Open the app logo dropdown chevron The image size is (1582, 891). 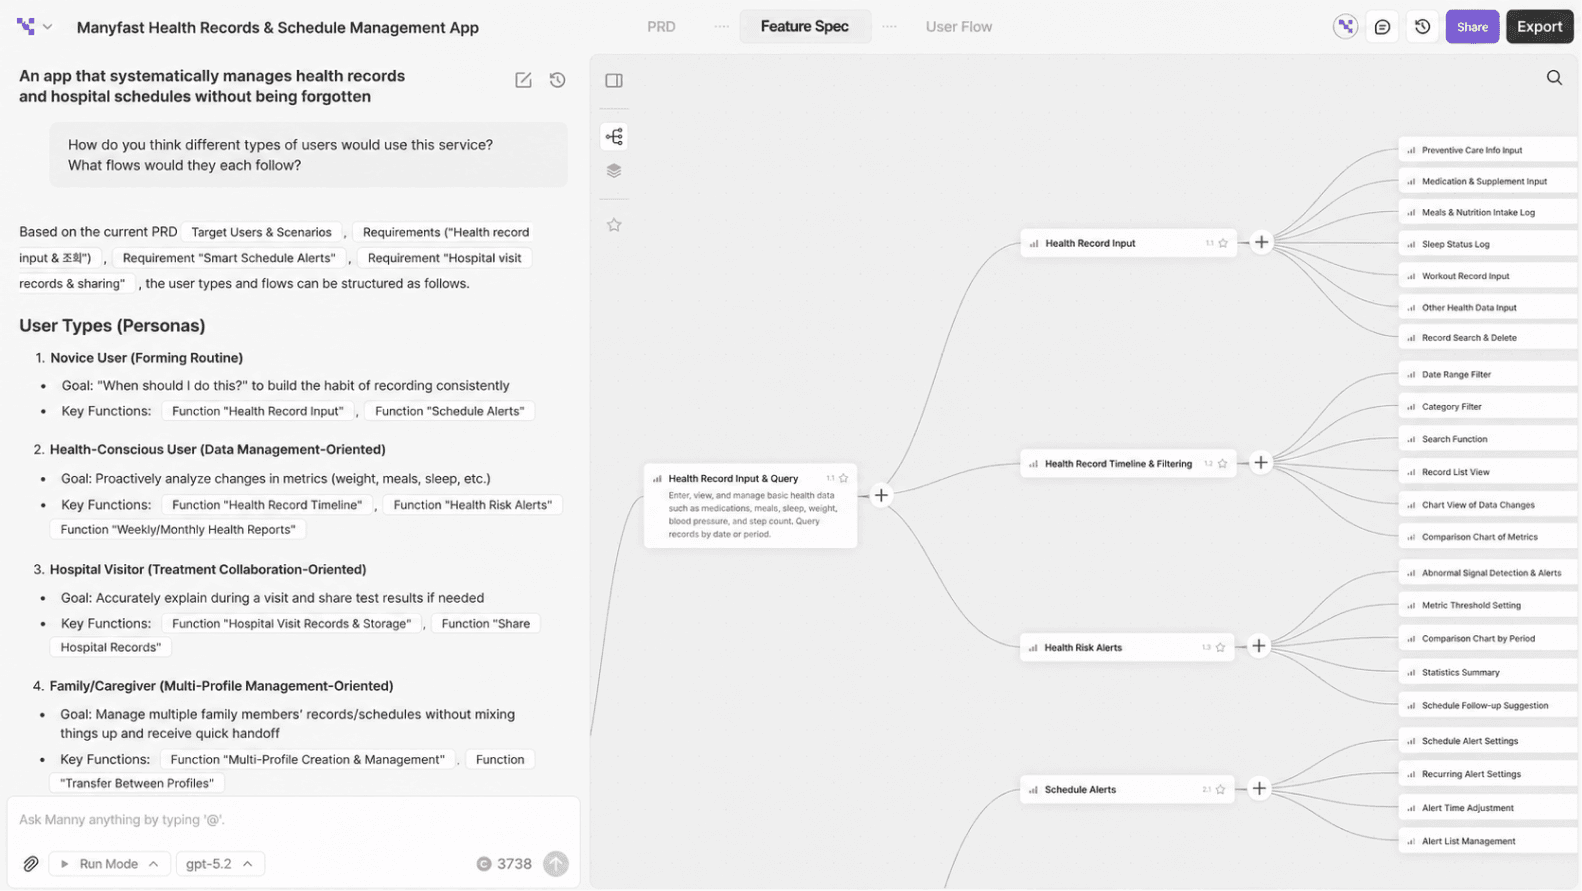point(47,27)
